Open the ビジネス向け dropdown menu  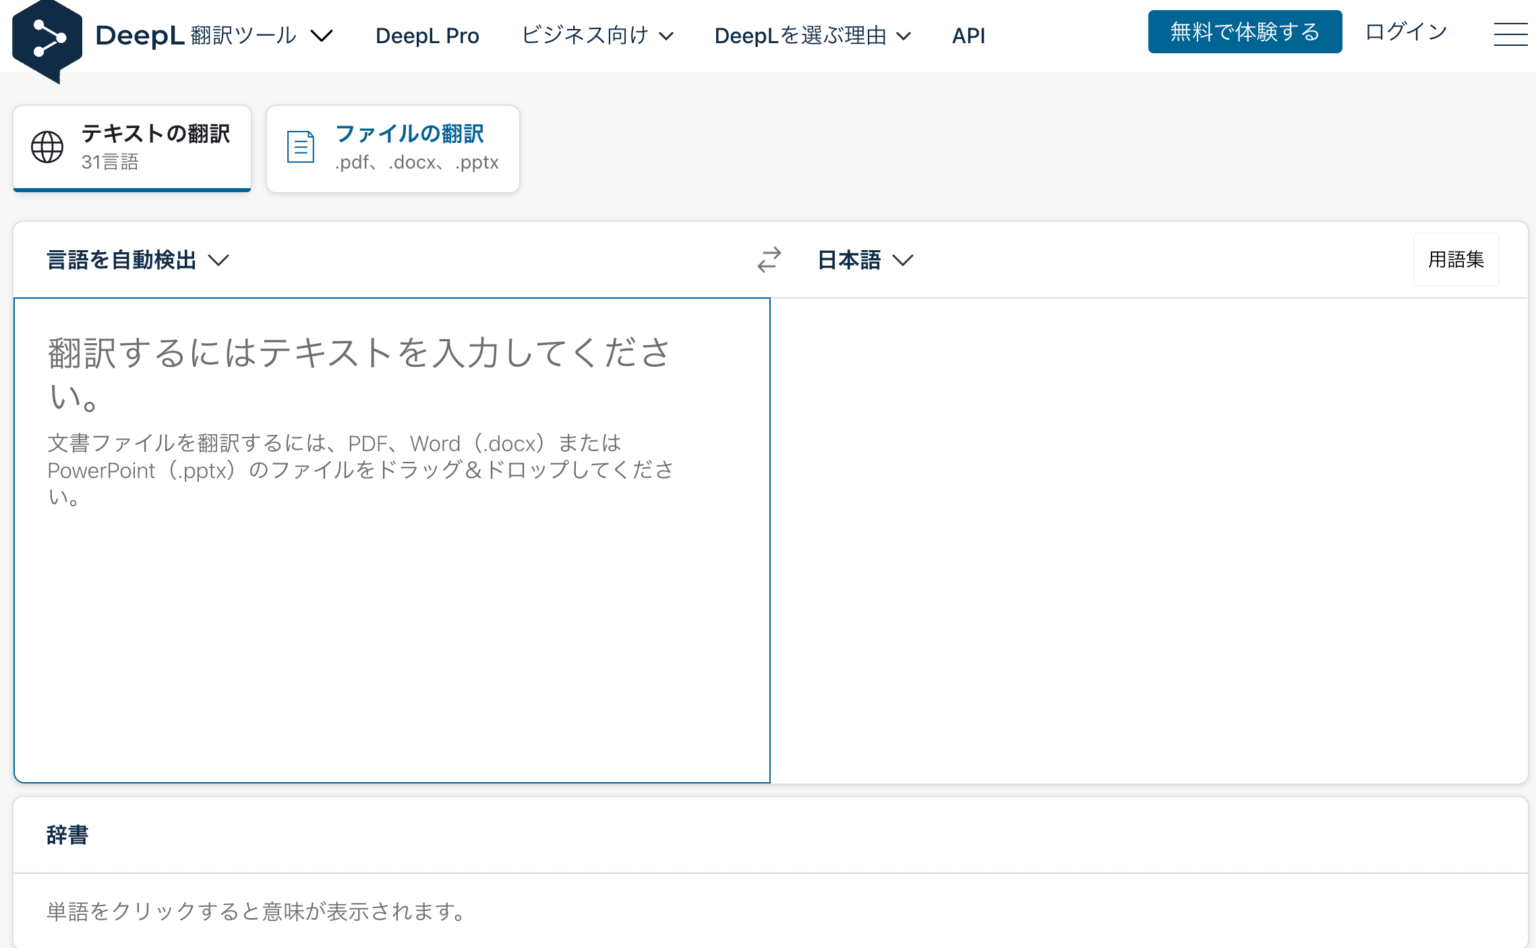[596, 35]
